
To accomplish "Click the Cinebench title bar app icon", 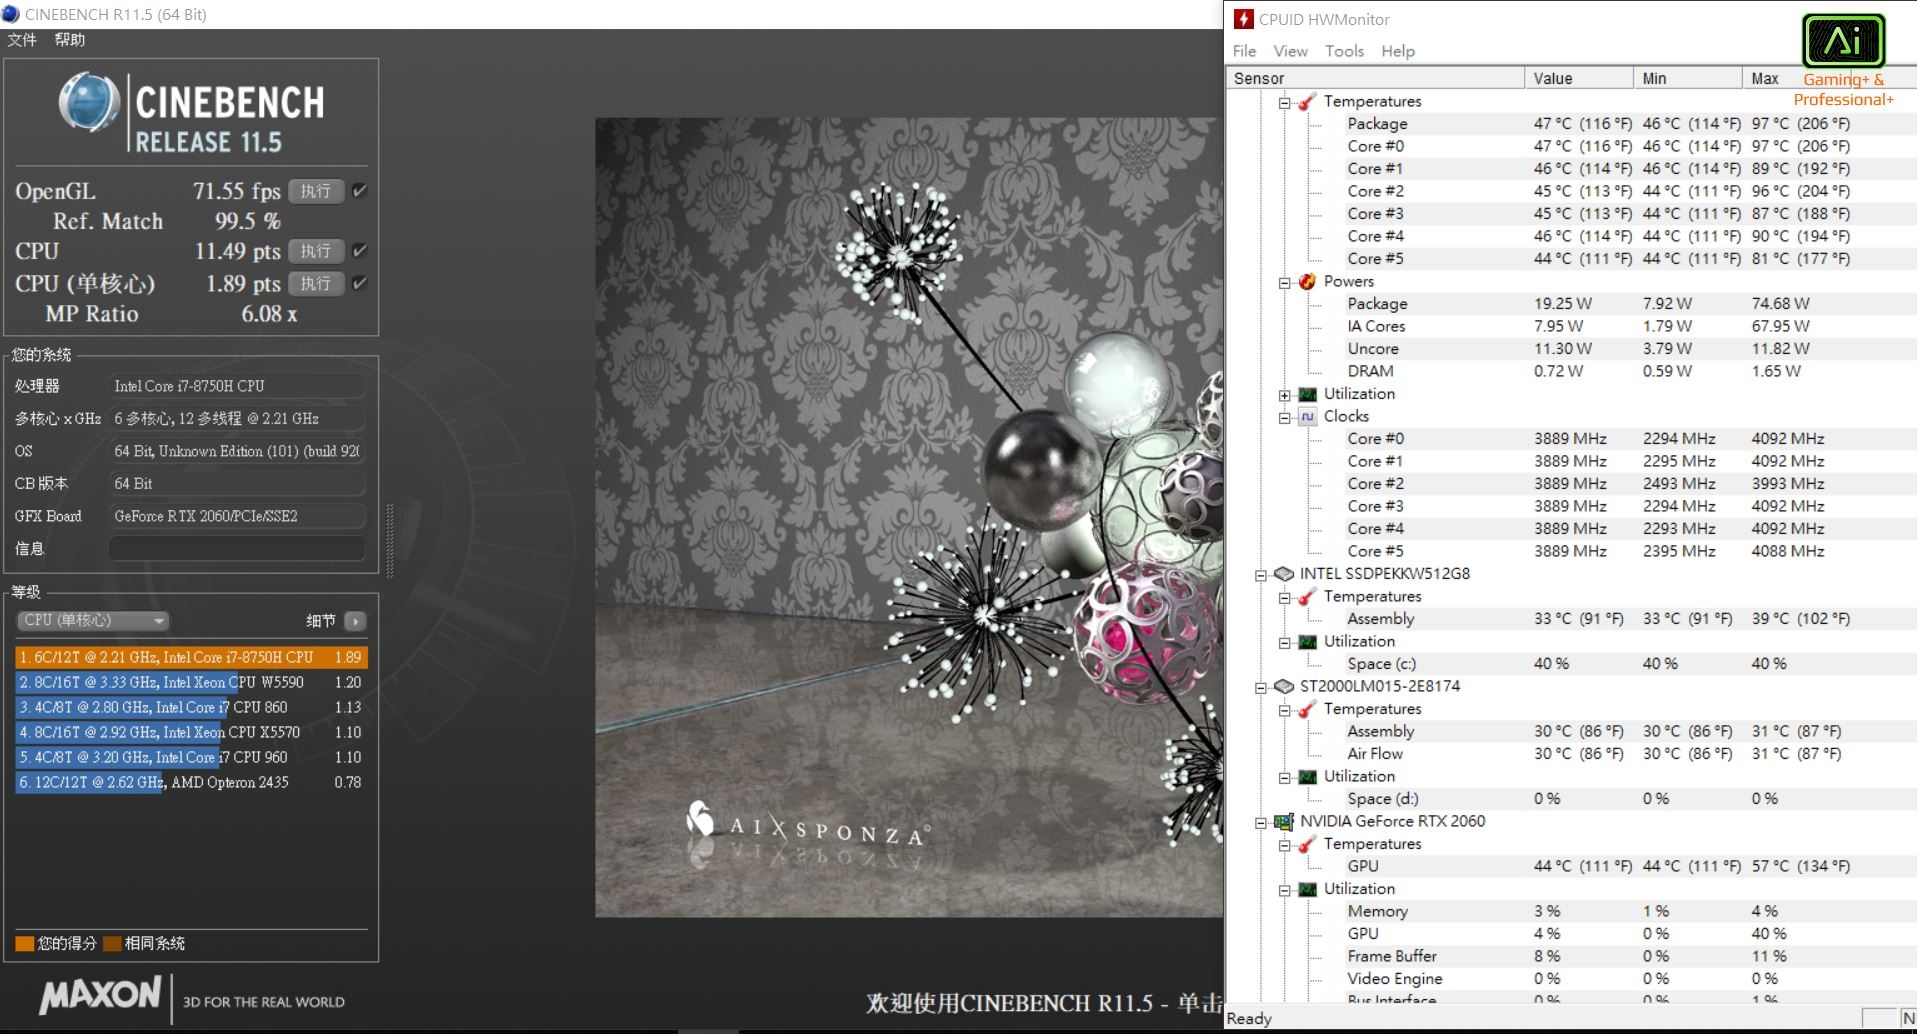I will click(x=11, y=14).
